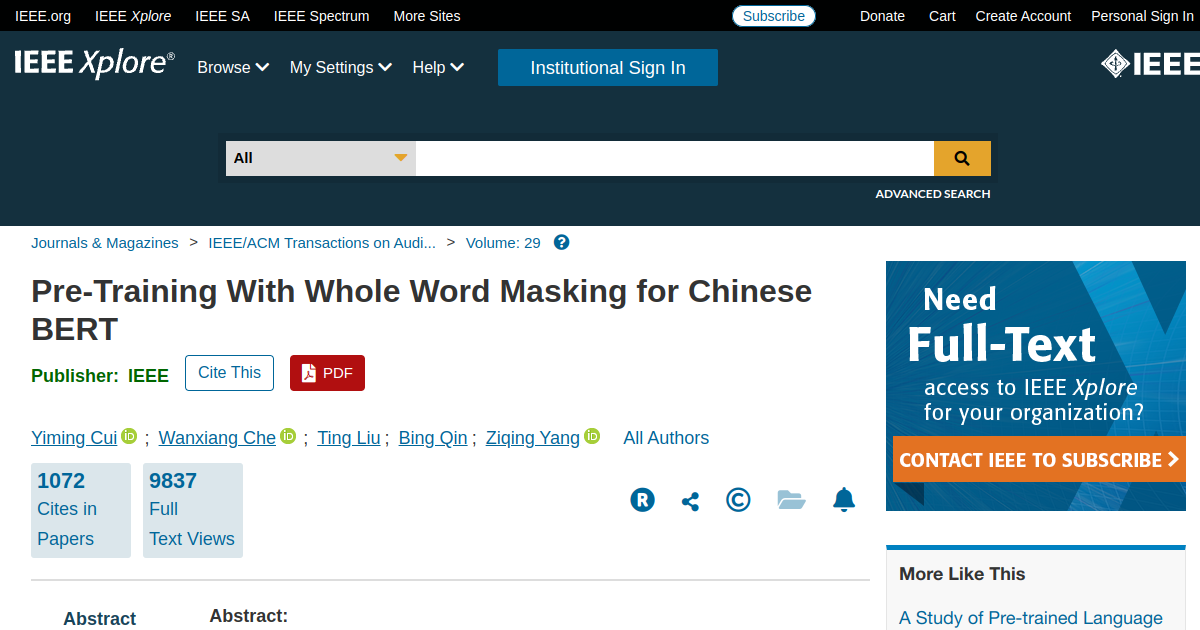Screen dimensions: 1200x630
Task: Show All Authors
Action: 666,438
